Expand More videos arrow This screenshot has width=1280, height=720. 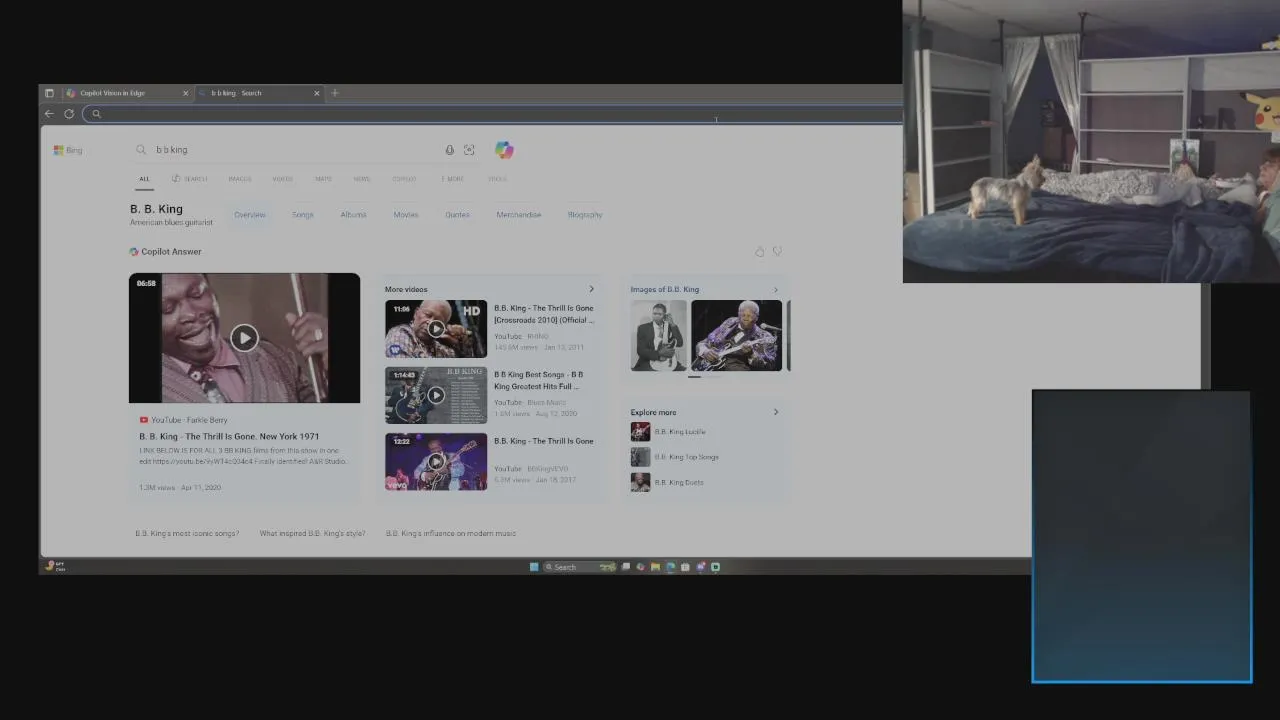(x=591, y=290)
